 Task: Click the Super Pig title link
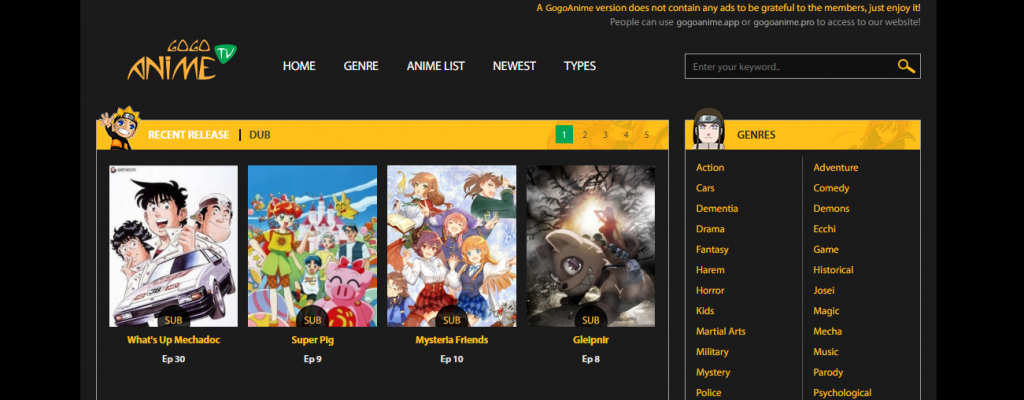[312, 340]
